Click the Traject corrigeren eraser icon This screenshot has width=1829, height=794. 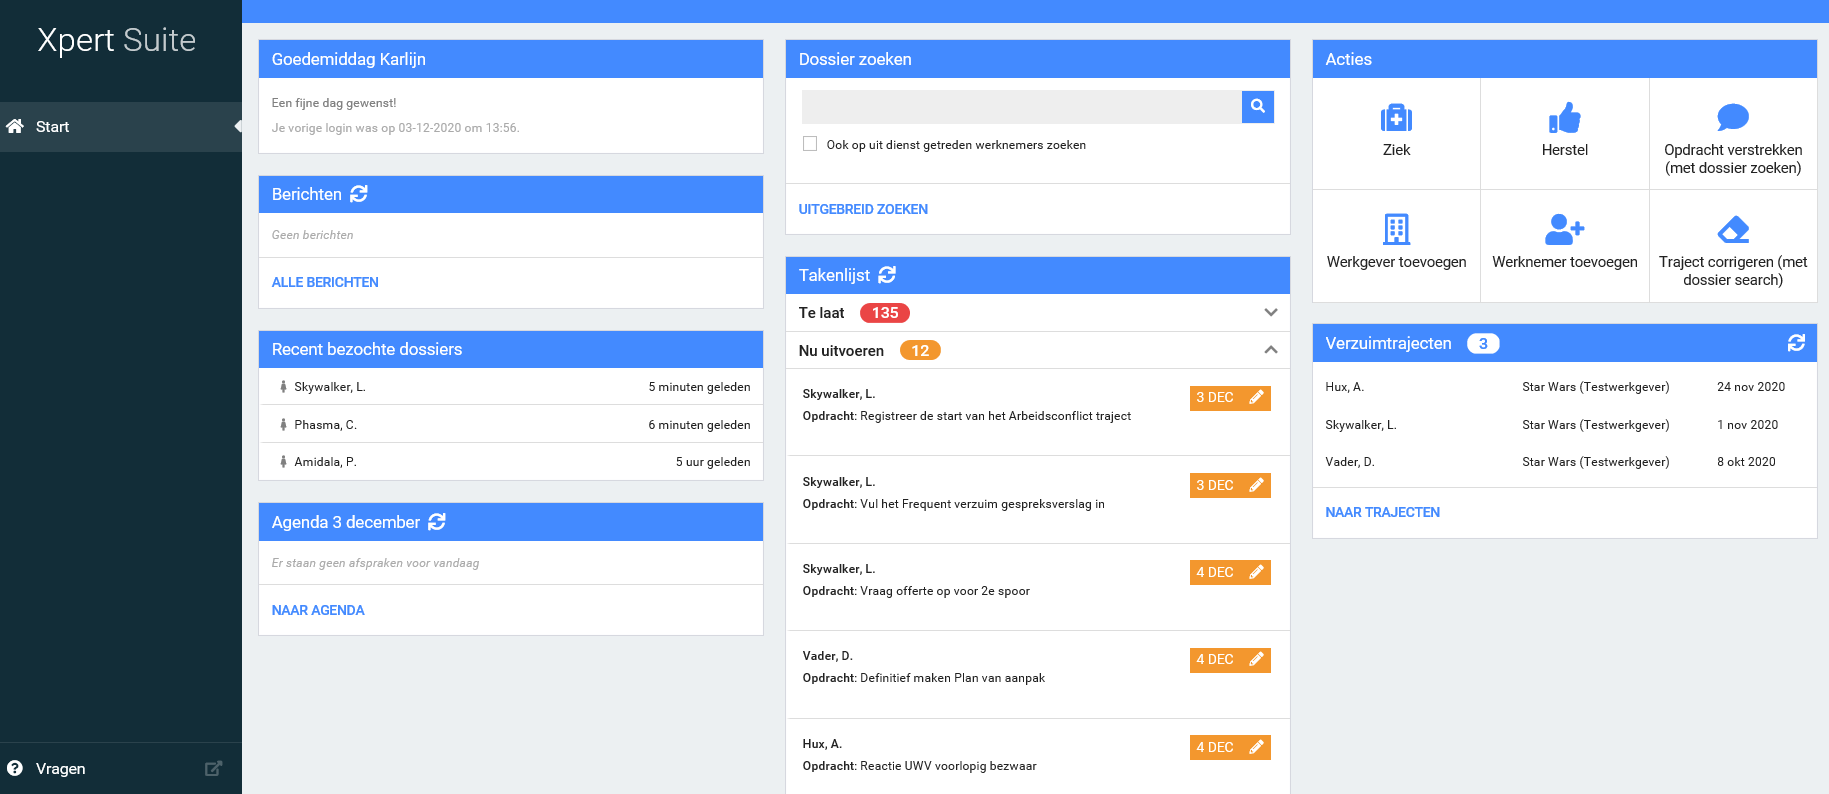(x=1732, y=230)
